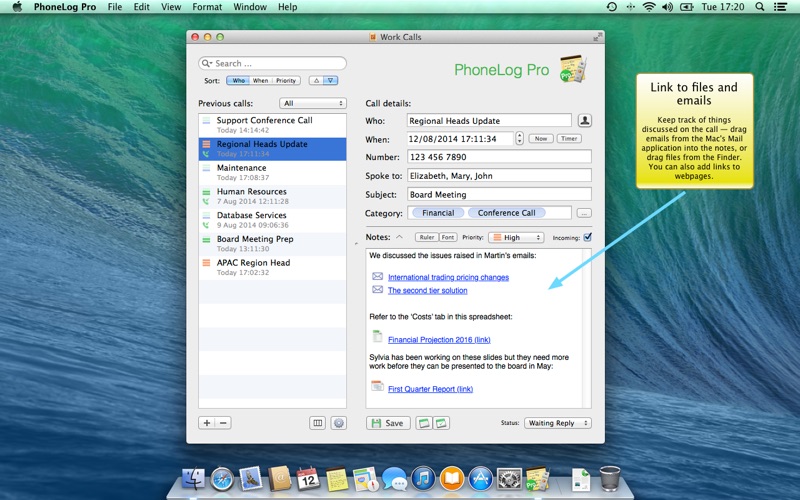800x500 pixels.
Task: Open the Format menu
Action: 207,7
